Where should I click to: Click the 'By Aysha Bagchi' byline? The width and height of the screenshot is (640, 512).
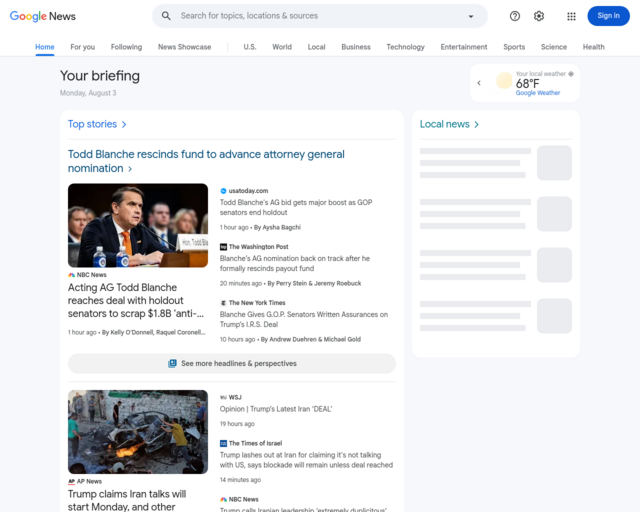pos(277,227)
